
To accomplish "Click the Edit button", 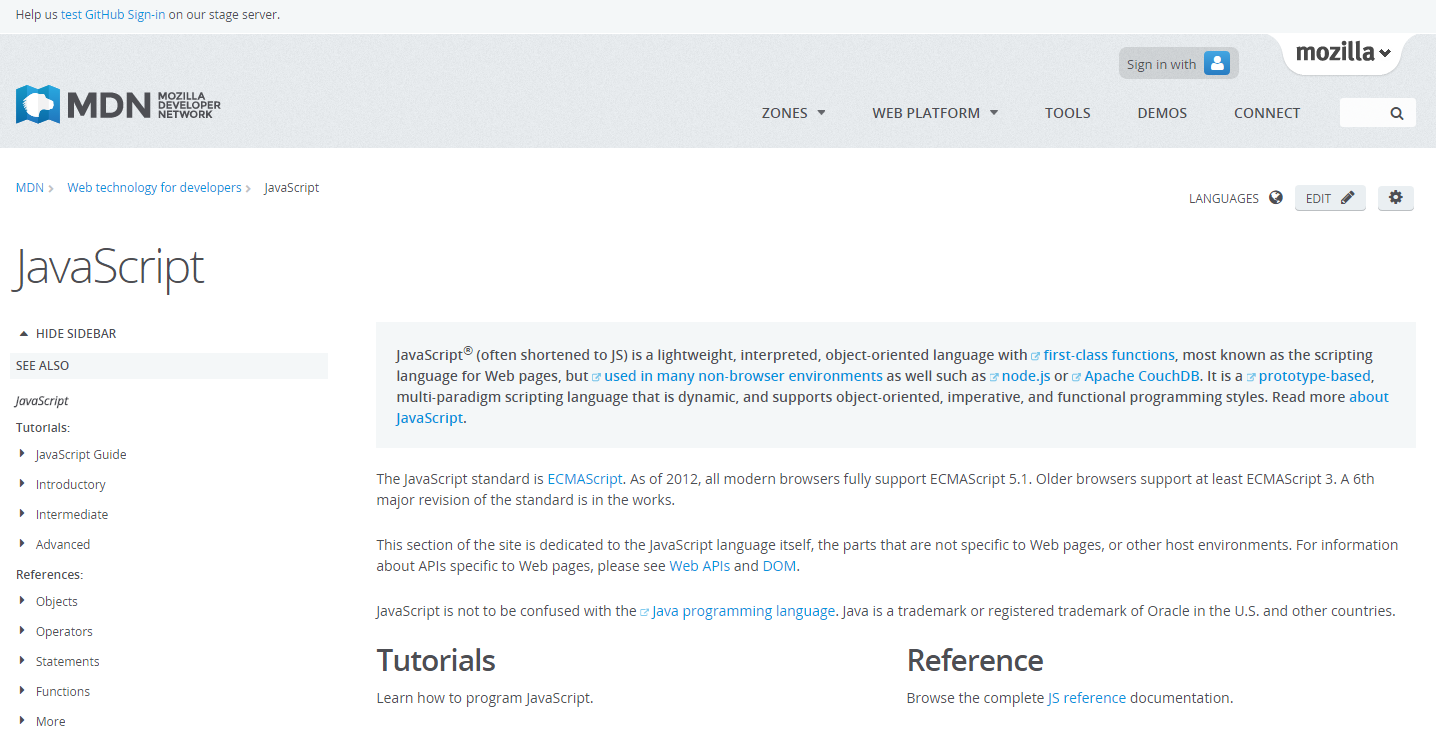I will coord(1330,198).
